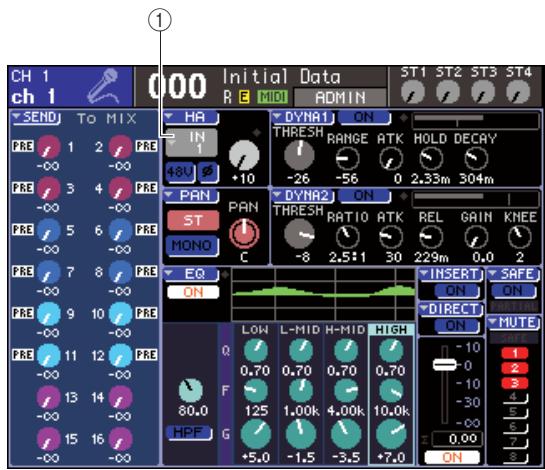The image size is (545, 470).
Task: Click the channel ON button below fader
Action: point(452,457)
